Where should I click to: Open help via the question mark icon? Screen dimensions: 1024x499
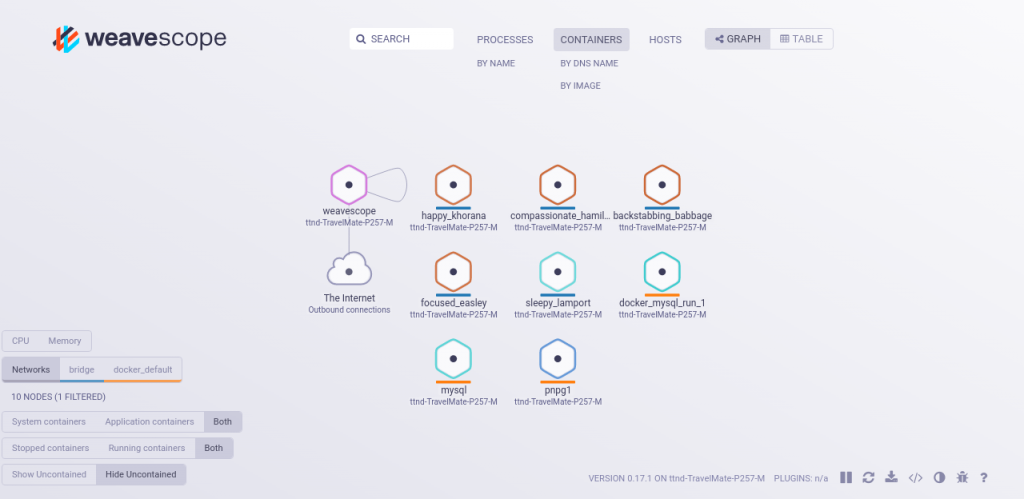pos(985,478)
